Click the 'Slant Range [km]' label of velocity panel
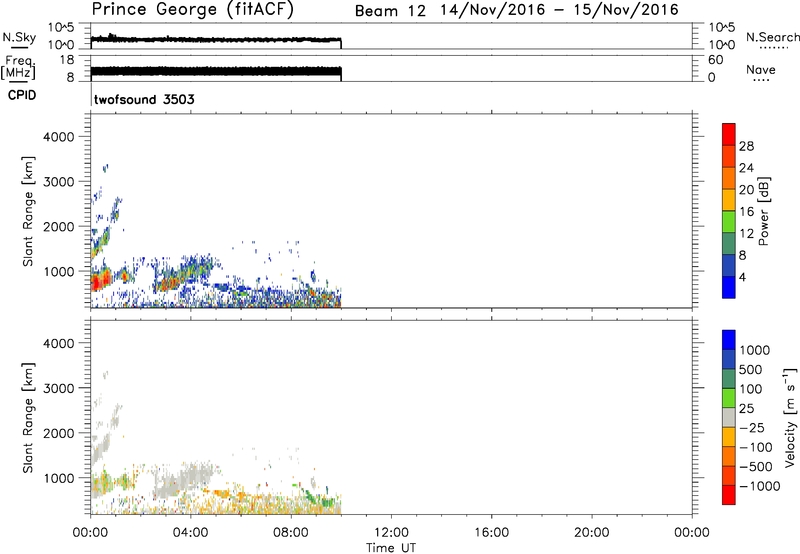This screenshot has height=554, width=800. click(x=28, y=418)
